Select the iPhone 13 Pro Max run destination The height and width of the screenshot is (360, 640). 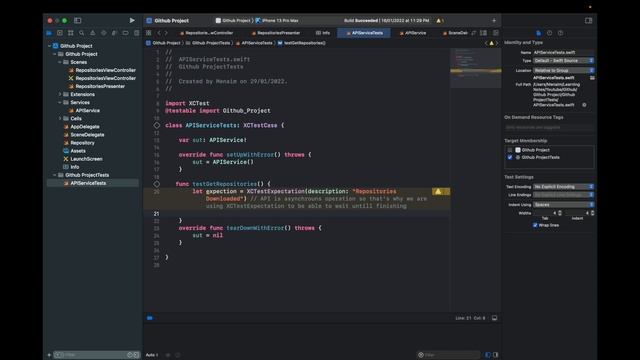[x=277, y=20]
